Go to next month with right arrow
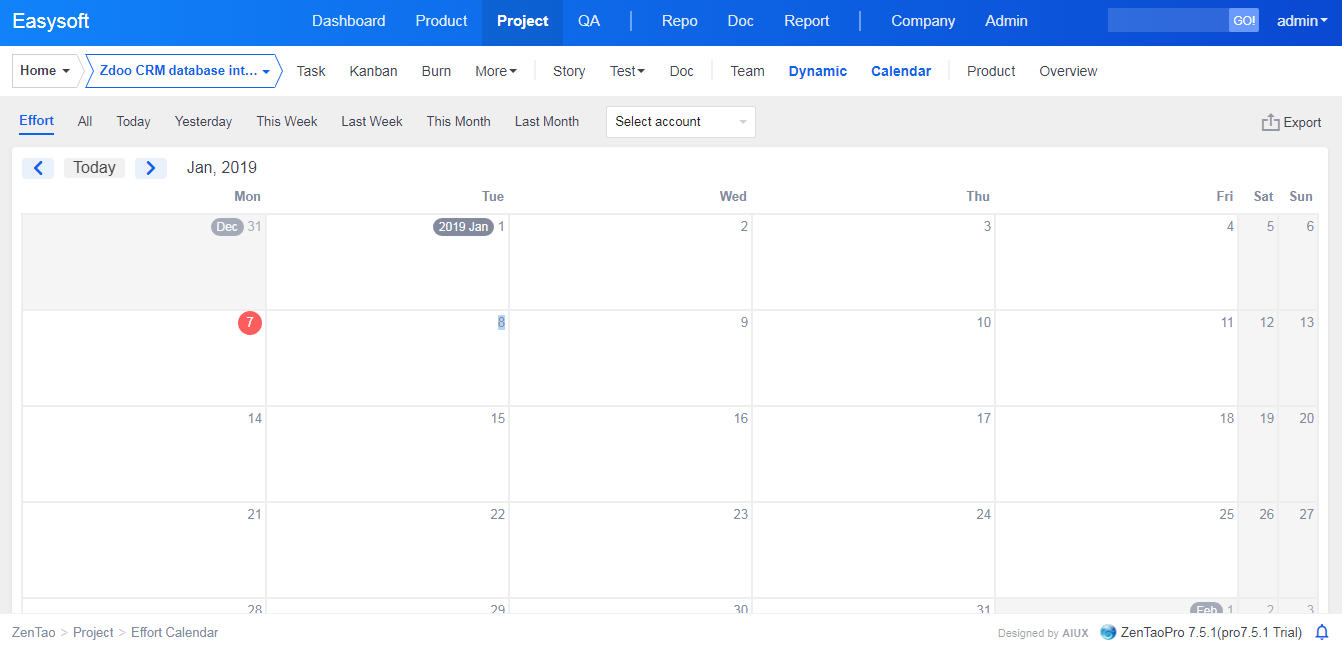 pyautogui.click(x=151, y=168)
